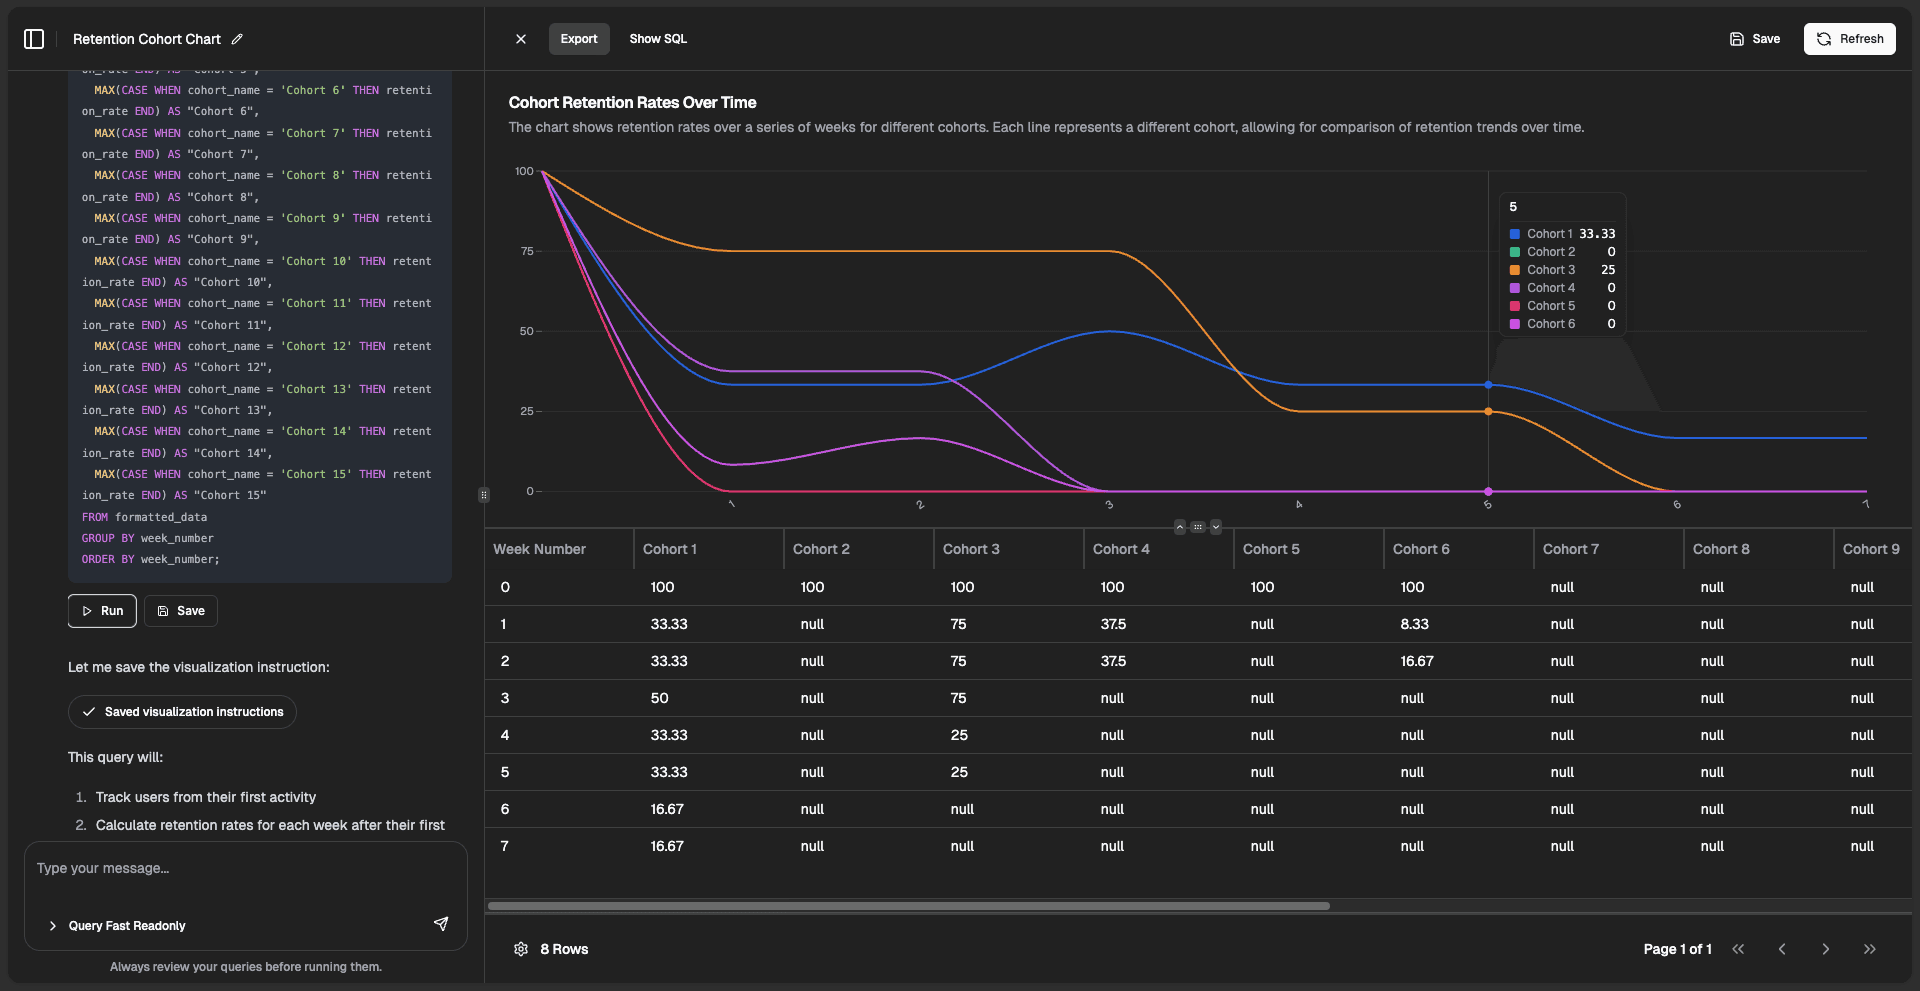The height and width of the screenshot is (991, 1920).
Task: Click the Export tab
Action: 578,39
